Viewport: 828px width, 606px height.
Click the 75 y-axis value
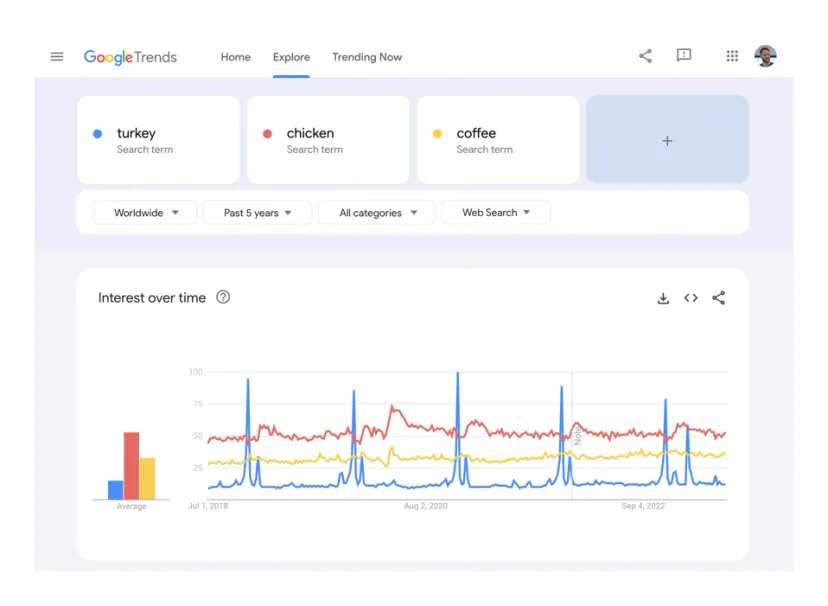[x=198, y=404]
